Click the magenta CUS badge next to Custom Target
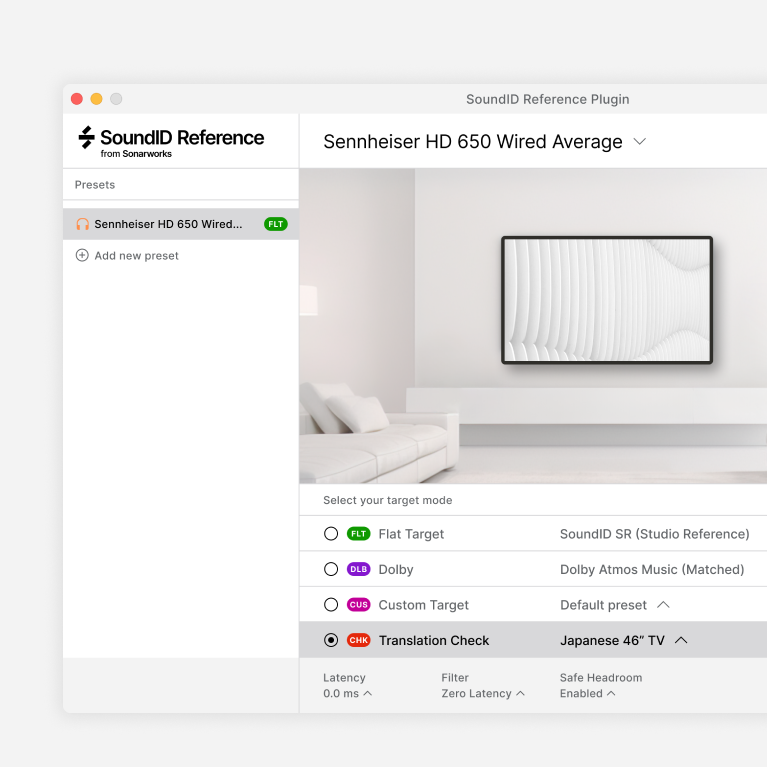Screen dimensions: 767x767 (359, 605)
